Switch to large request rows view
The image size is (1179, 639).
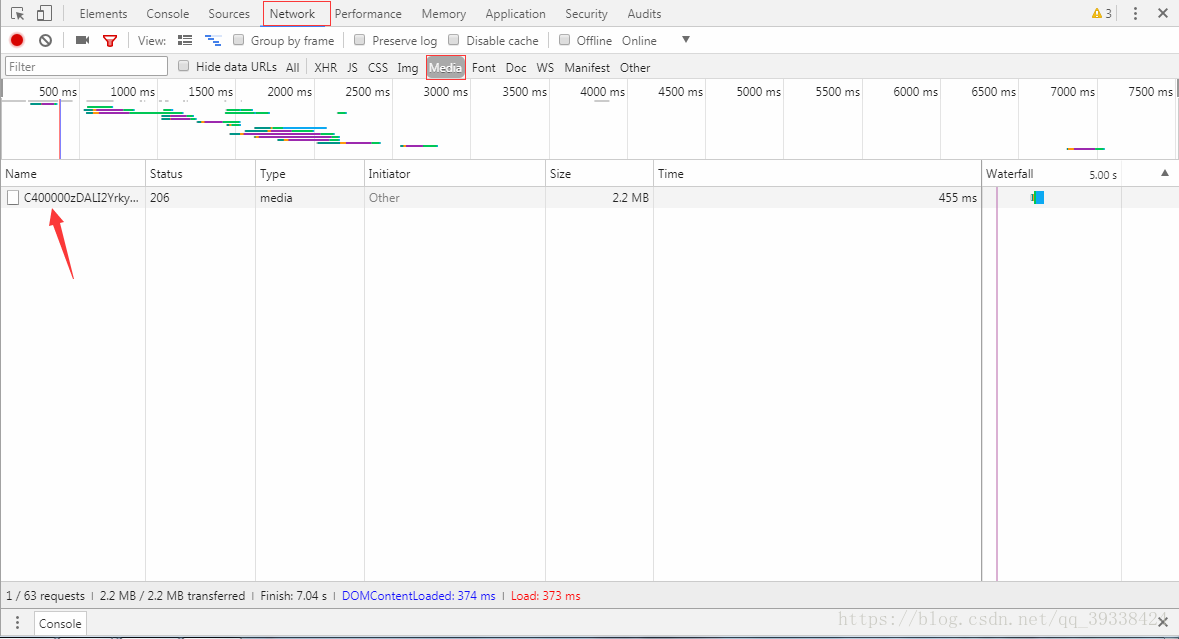pyautogui.click(x=185, y=40)
